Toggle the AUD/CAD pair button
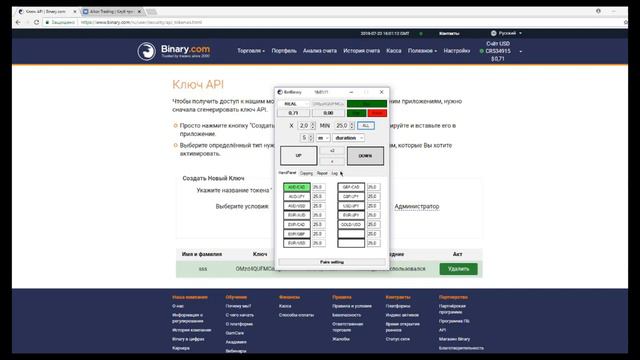640x360 pixels. click(296, 187)
